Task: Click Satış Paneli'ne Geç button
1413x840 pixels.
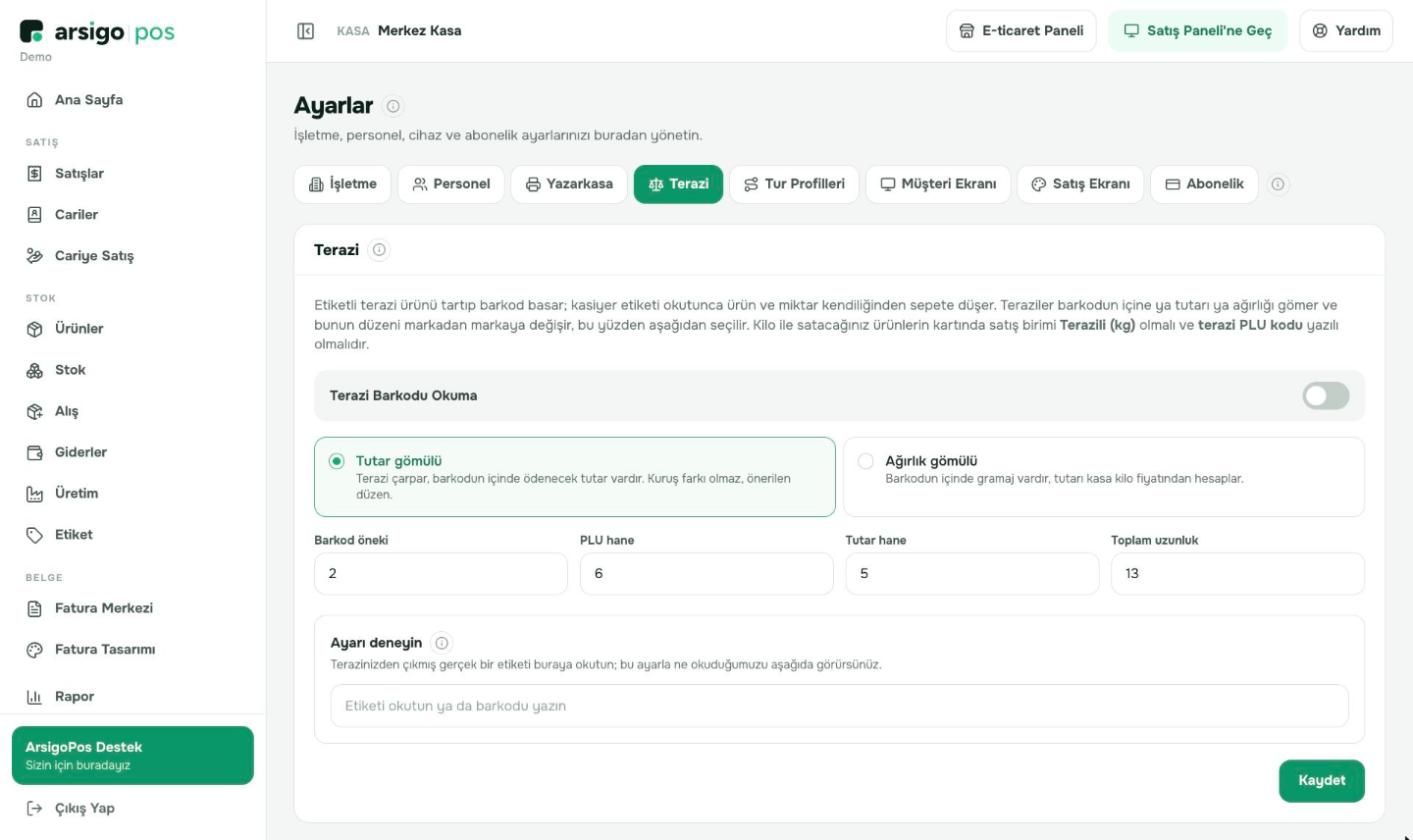Action: coord(1197,31)
